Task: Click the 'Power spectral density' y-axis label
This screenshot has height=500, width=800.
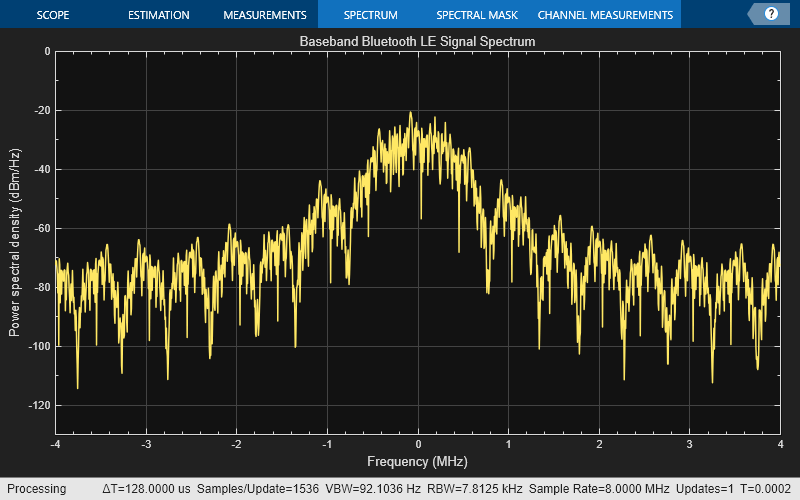Action: pos(15,242)
